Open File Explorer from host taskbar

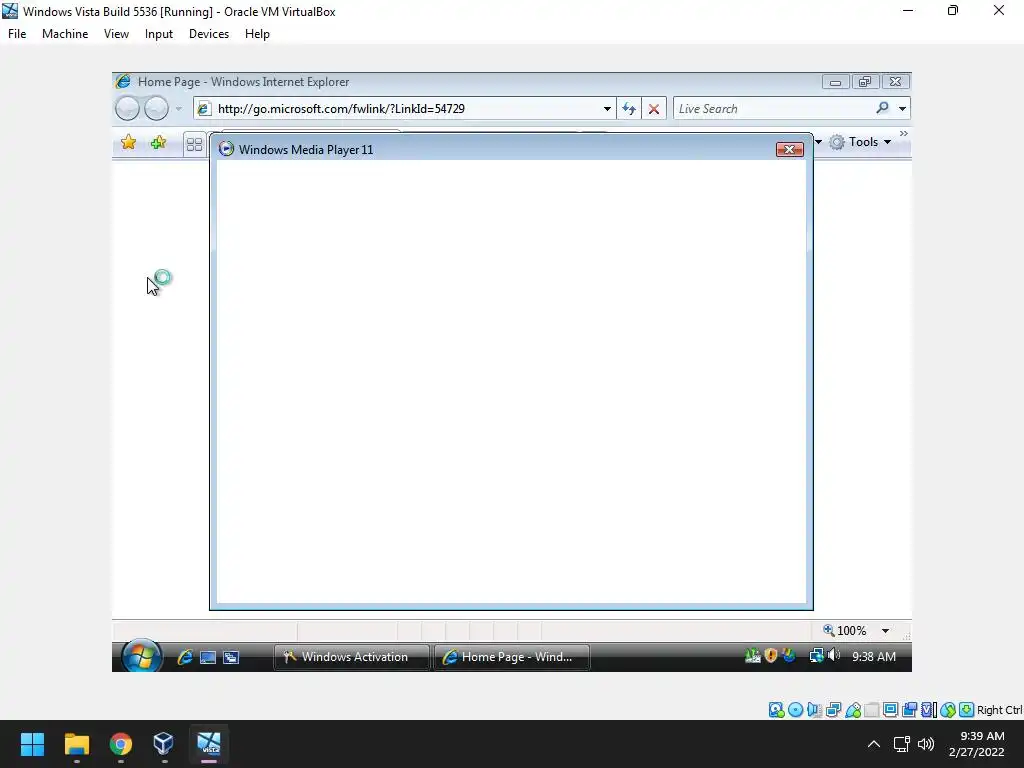pos(76,744)
